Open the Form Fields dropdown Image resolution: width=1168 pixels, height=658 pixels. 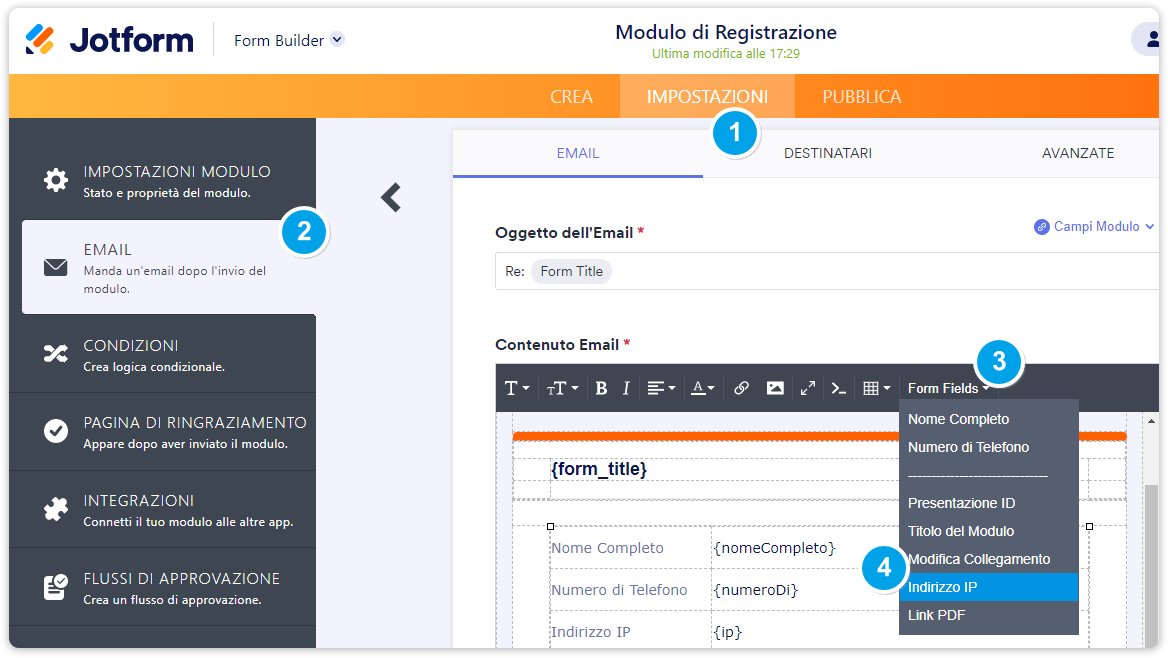(948, 388)
